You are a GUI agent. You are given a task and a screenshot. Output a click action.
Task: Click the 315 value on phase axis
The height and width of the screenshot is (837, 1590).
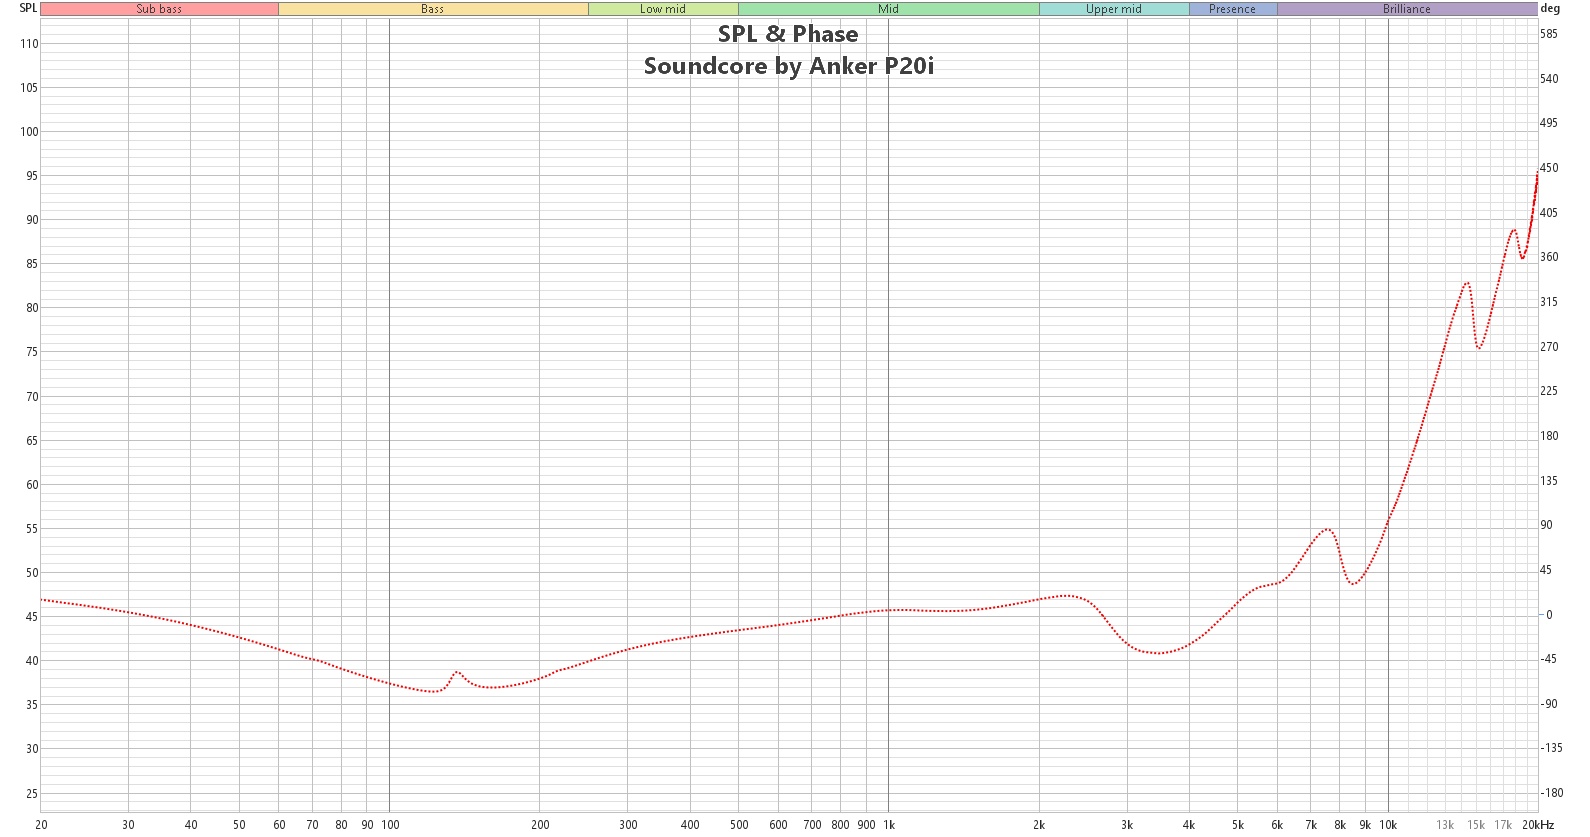coord(1549,302)
